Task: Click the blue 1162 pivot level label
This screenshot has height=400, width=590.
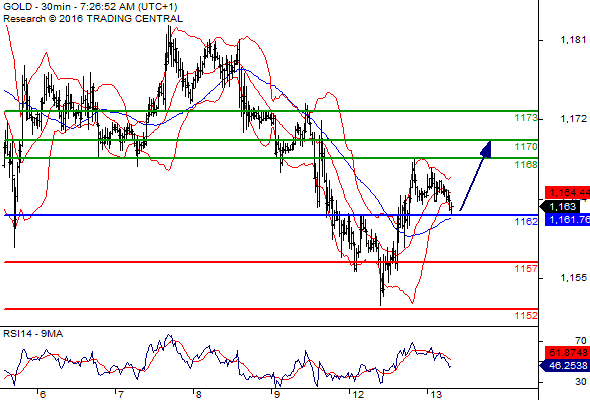Action: [x=526, y=221]
